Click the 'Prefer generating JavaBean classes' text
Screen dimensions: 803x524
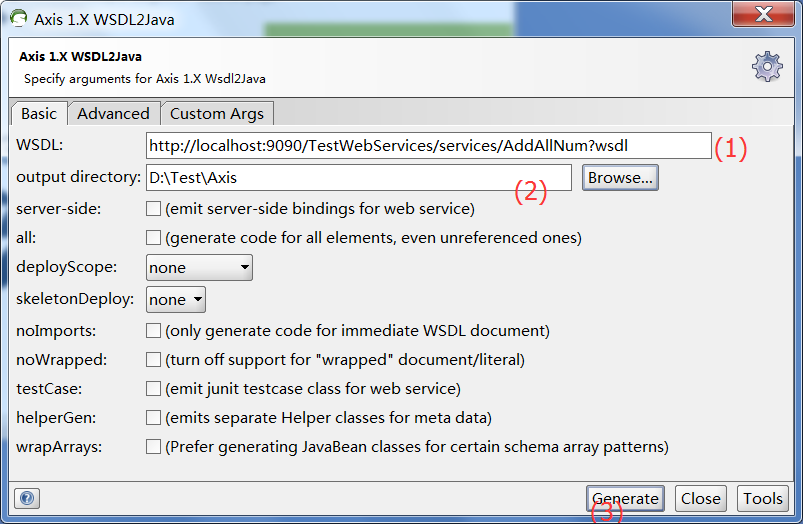[417, 447]
